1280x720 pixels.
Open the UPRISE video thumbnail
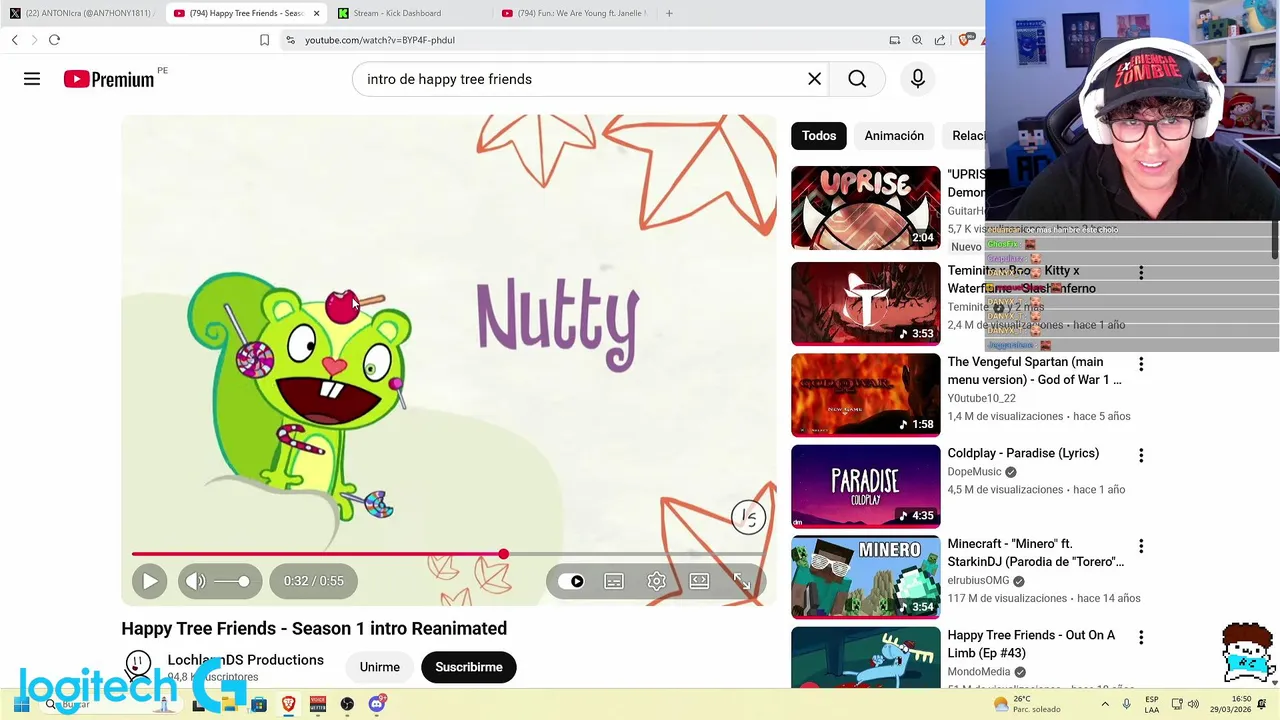pos(866,208)
